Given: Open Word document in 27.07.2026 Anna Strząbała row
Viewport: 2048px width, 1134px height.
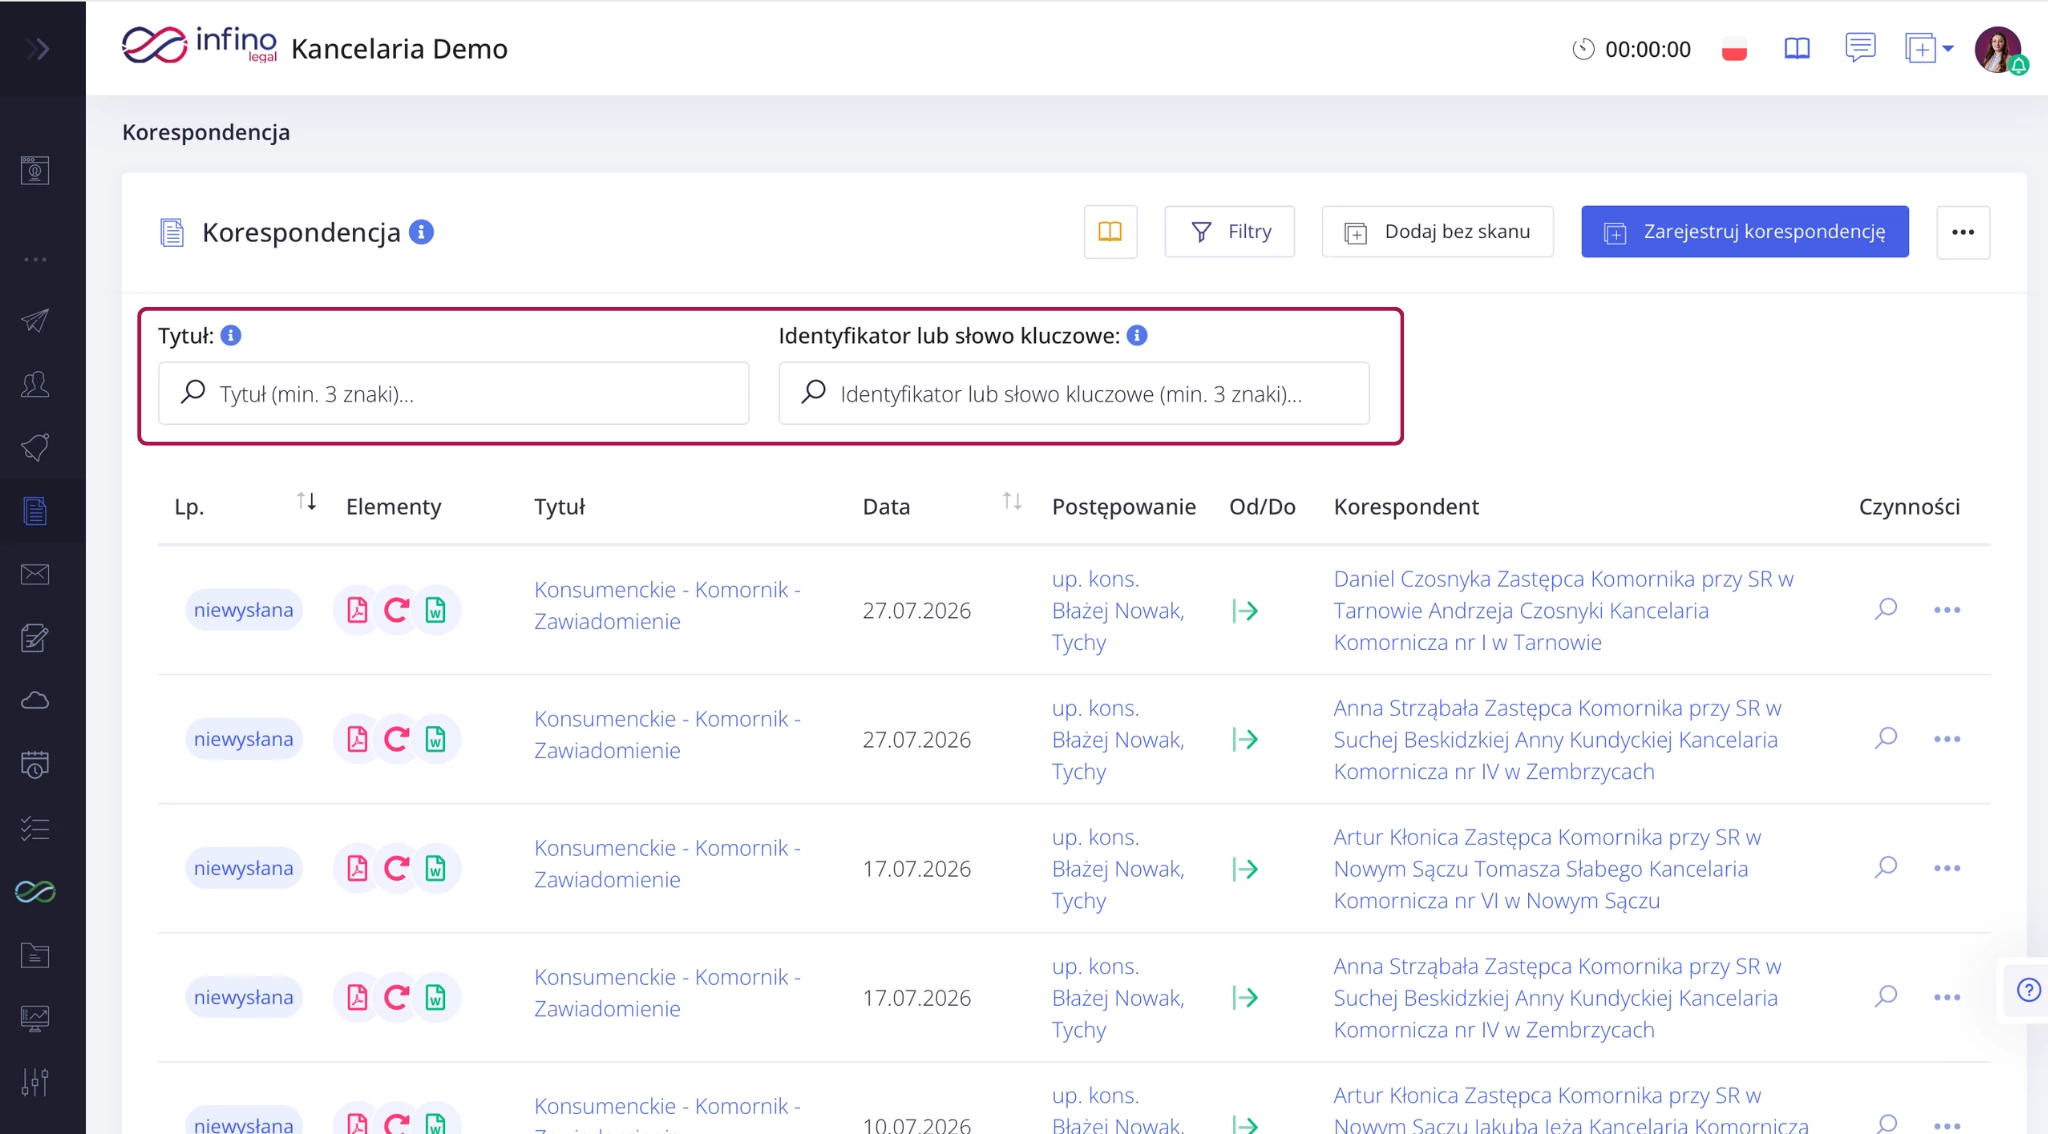Looking at the screenshot, I should [x=436, y=739].
